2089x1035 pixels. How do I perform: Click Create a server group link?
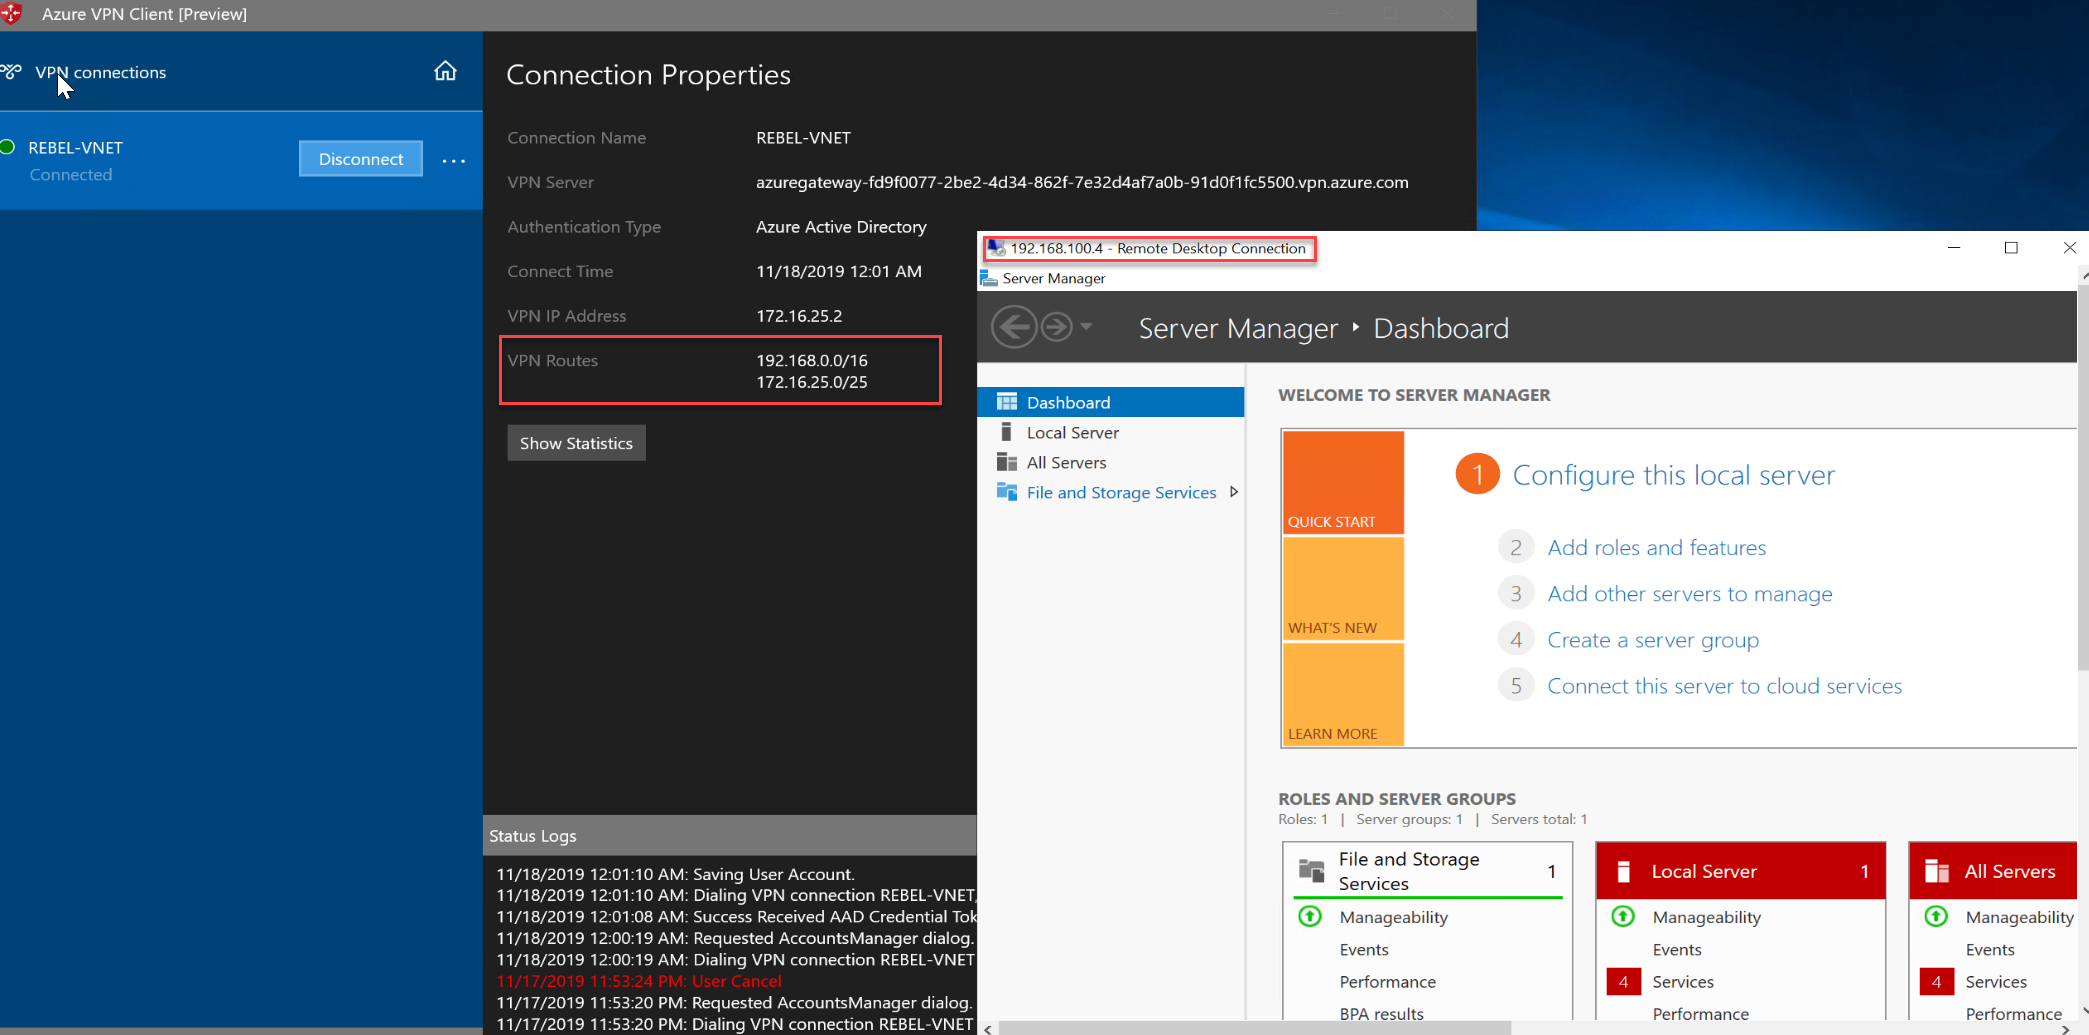1653,640
